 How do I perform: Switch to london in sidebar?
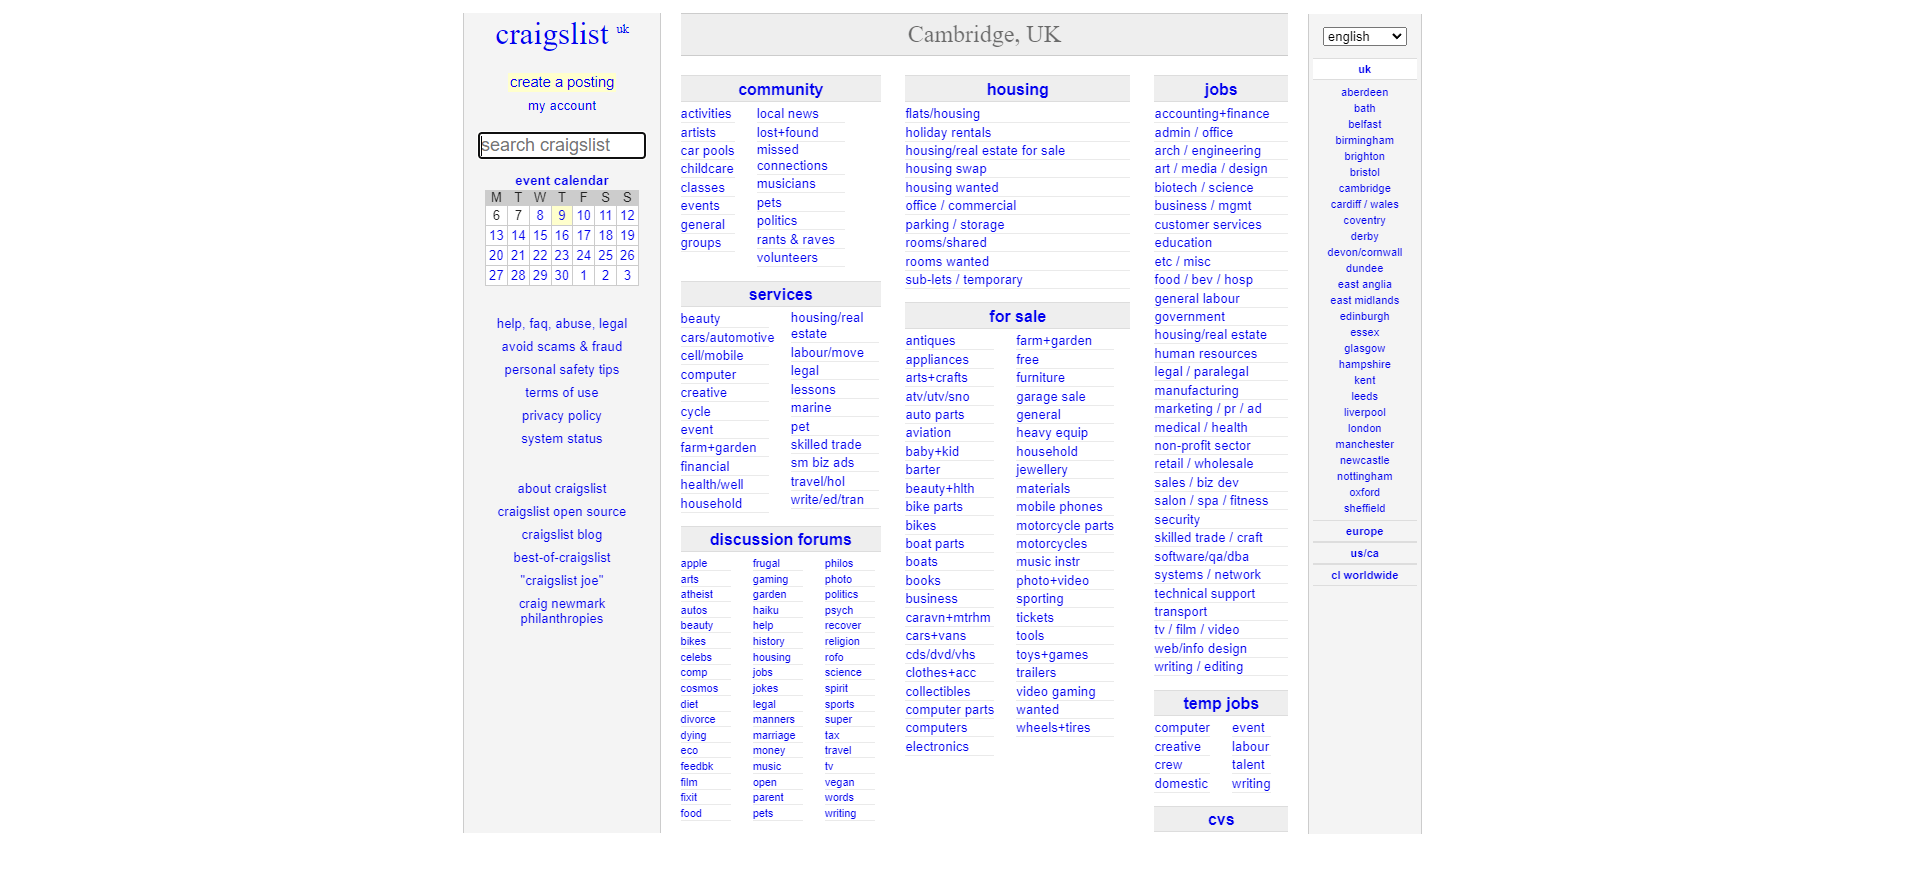coord(1364,429)
